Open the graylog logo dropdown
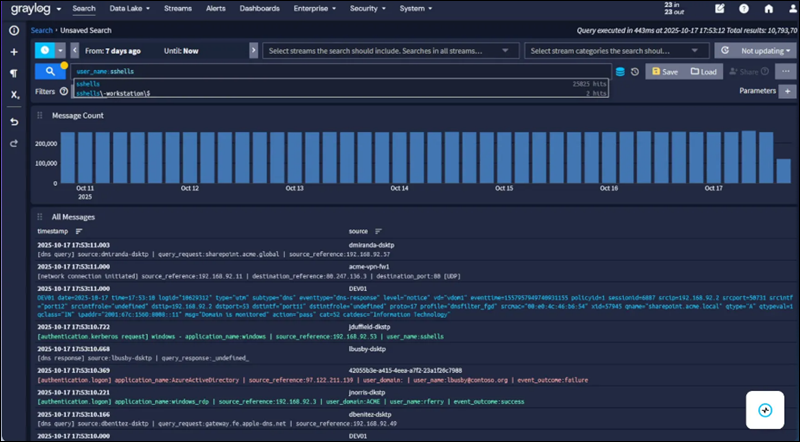This screenshot has height=442, width=800. [36, 9]
